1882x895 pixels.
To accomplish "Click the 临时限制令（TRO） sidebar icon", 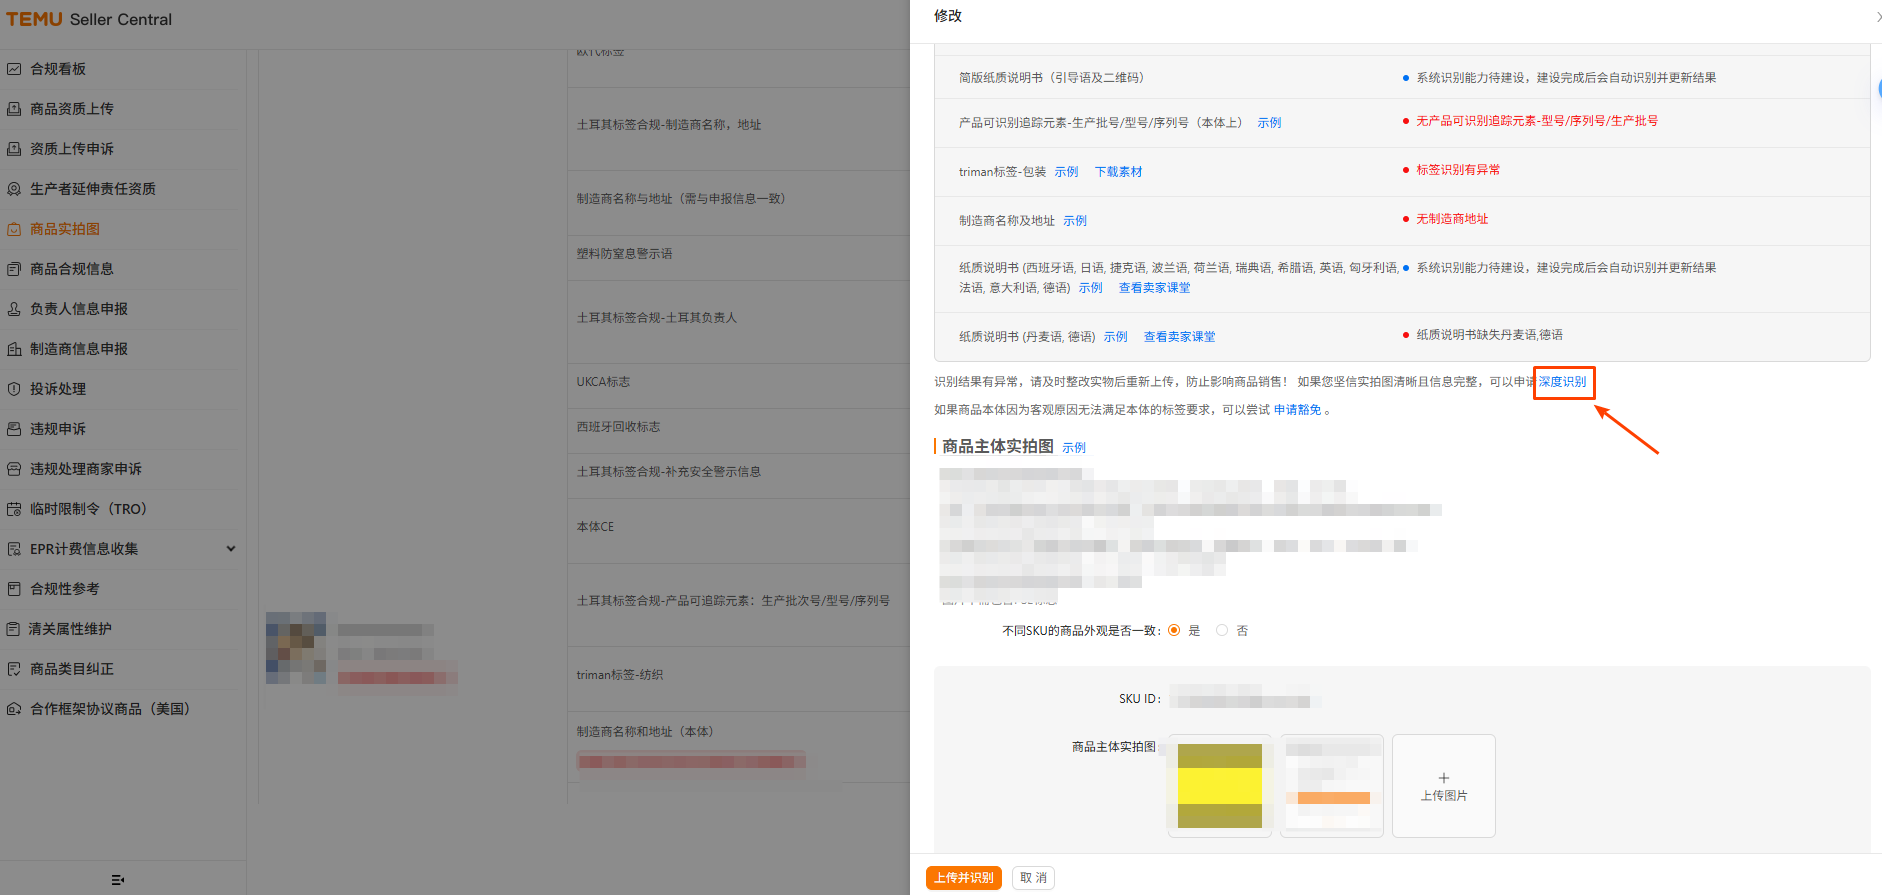I will pyautogui.click(x=14, y=509).
